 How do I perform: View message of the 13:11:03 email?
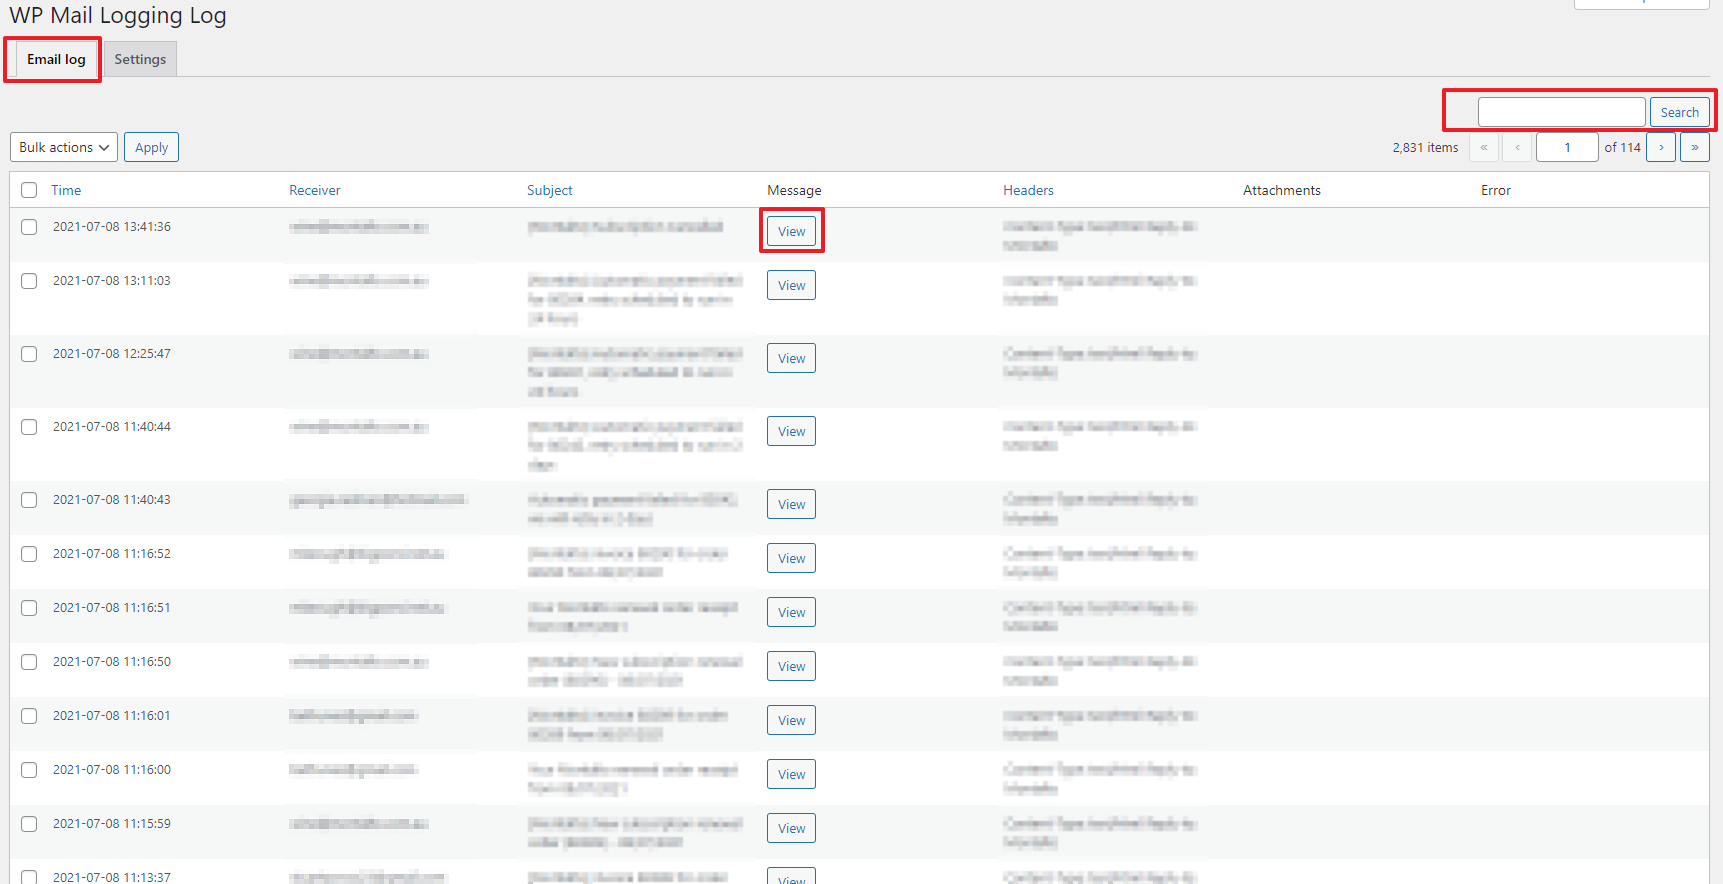[x=791, y=285]
